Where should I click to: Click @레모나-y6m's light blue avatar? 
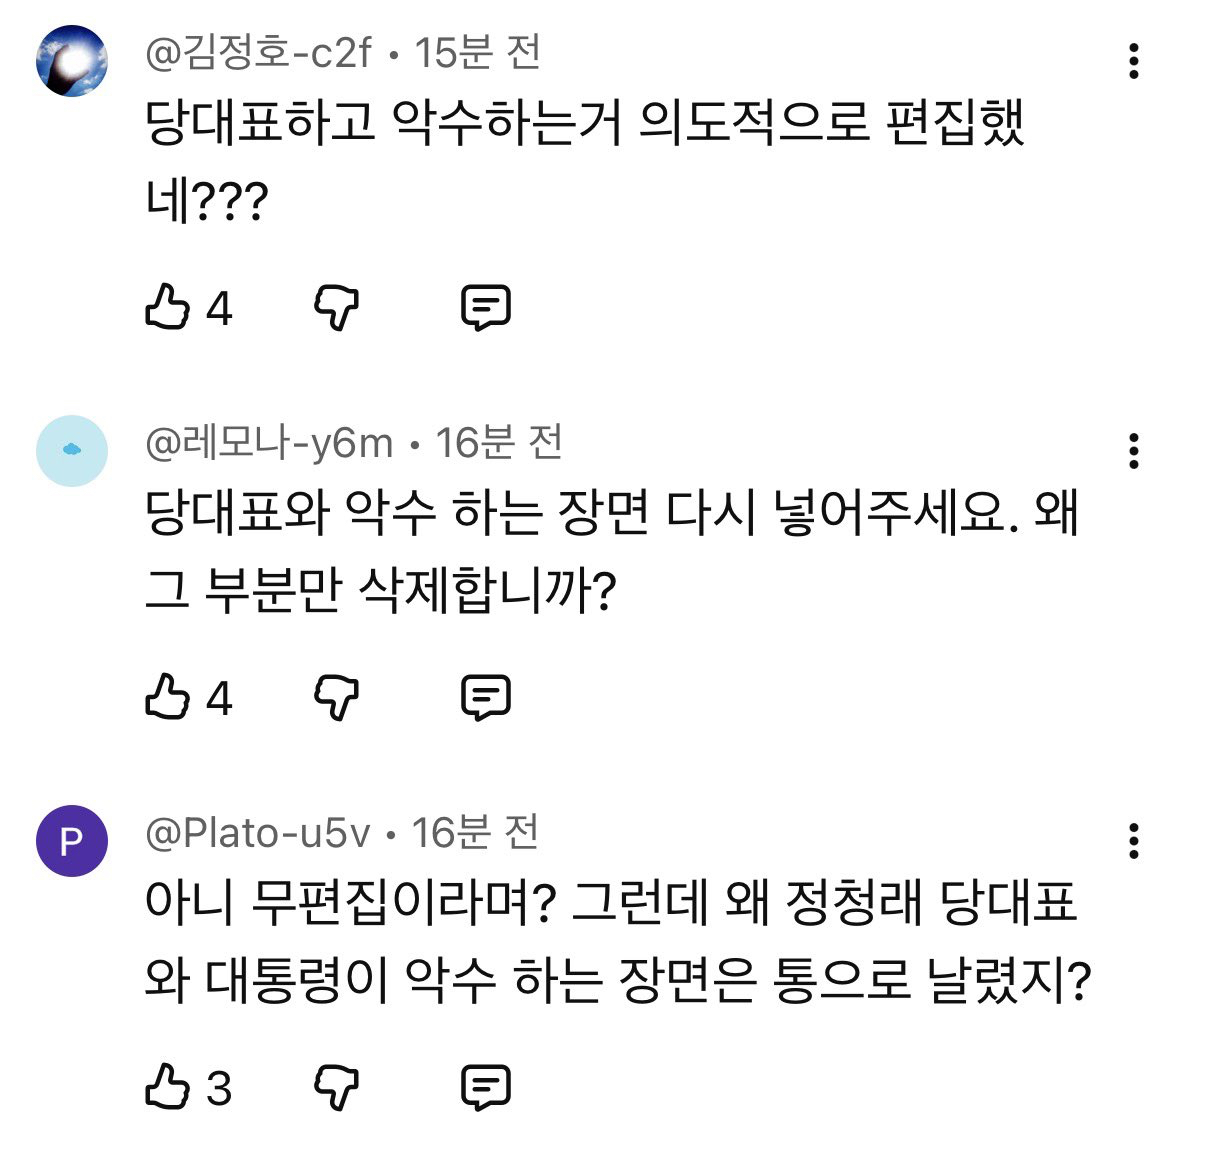pos(71,451)
